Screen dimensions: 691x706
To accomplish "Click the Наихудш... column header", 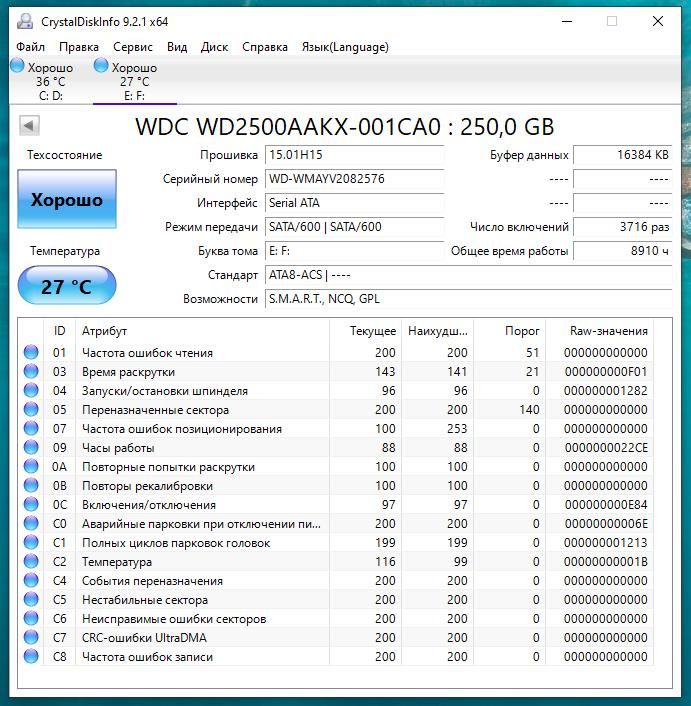I will 438,331.
